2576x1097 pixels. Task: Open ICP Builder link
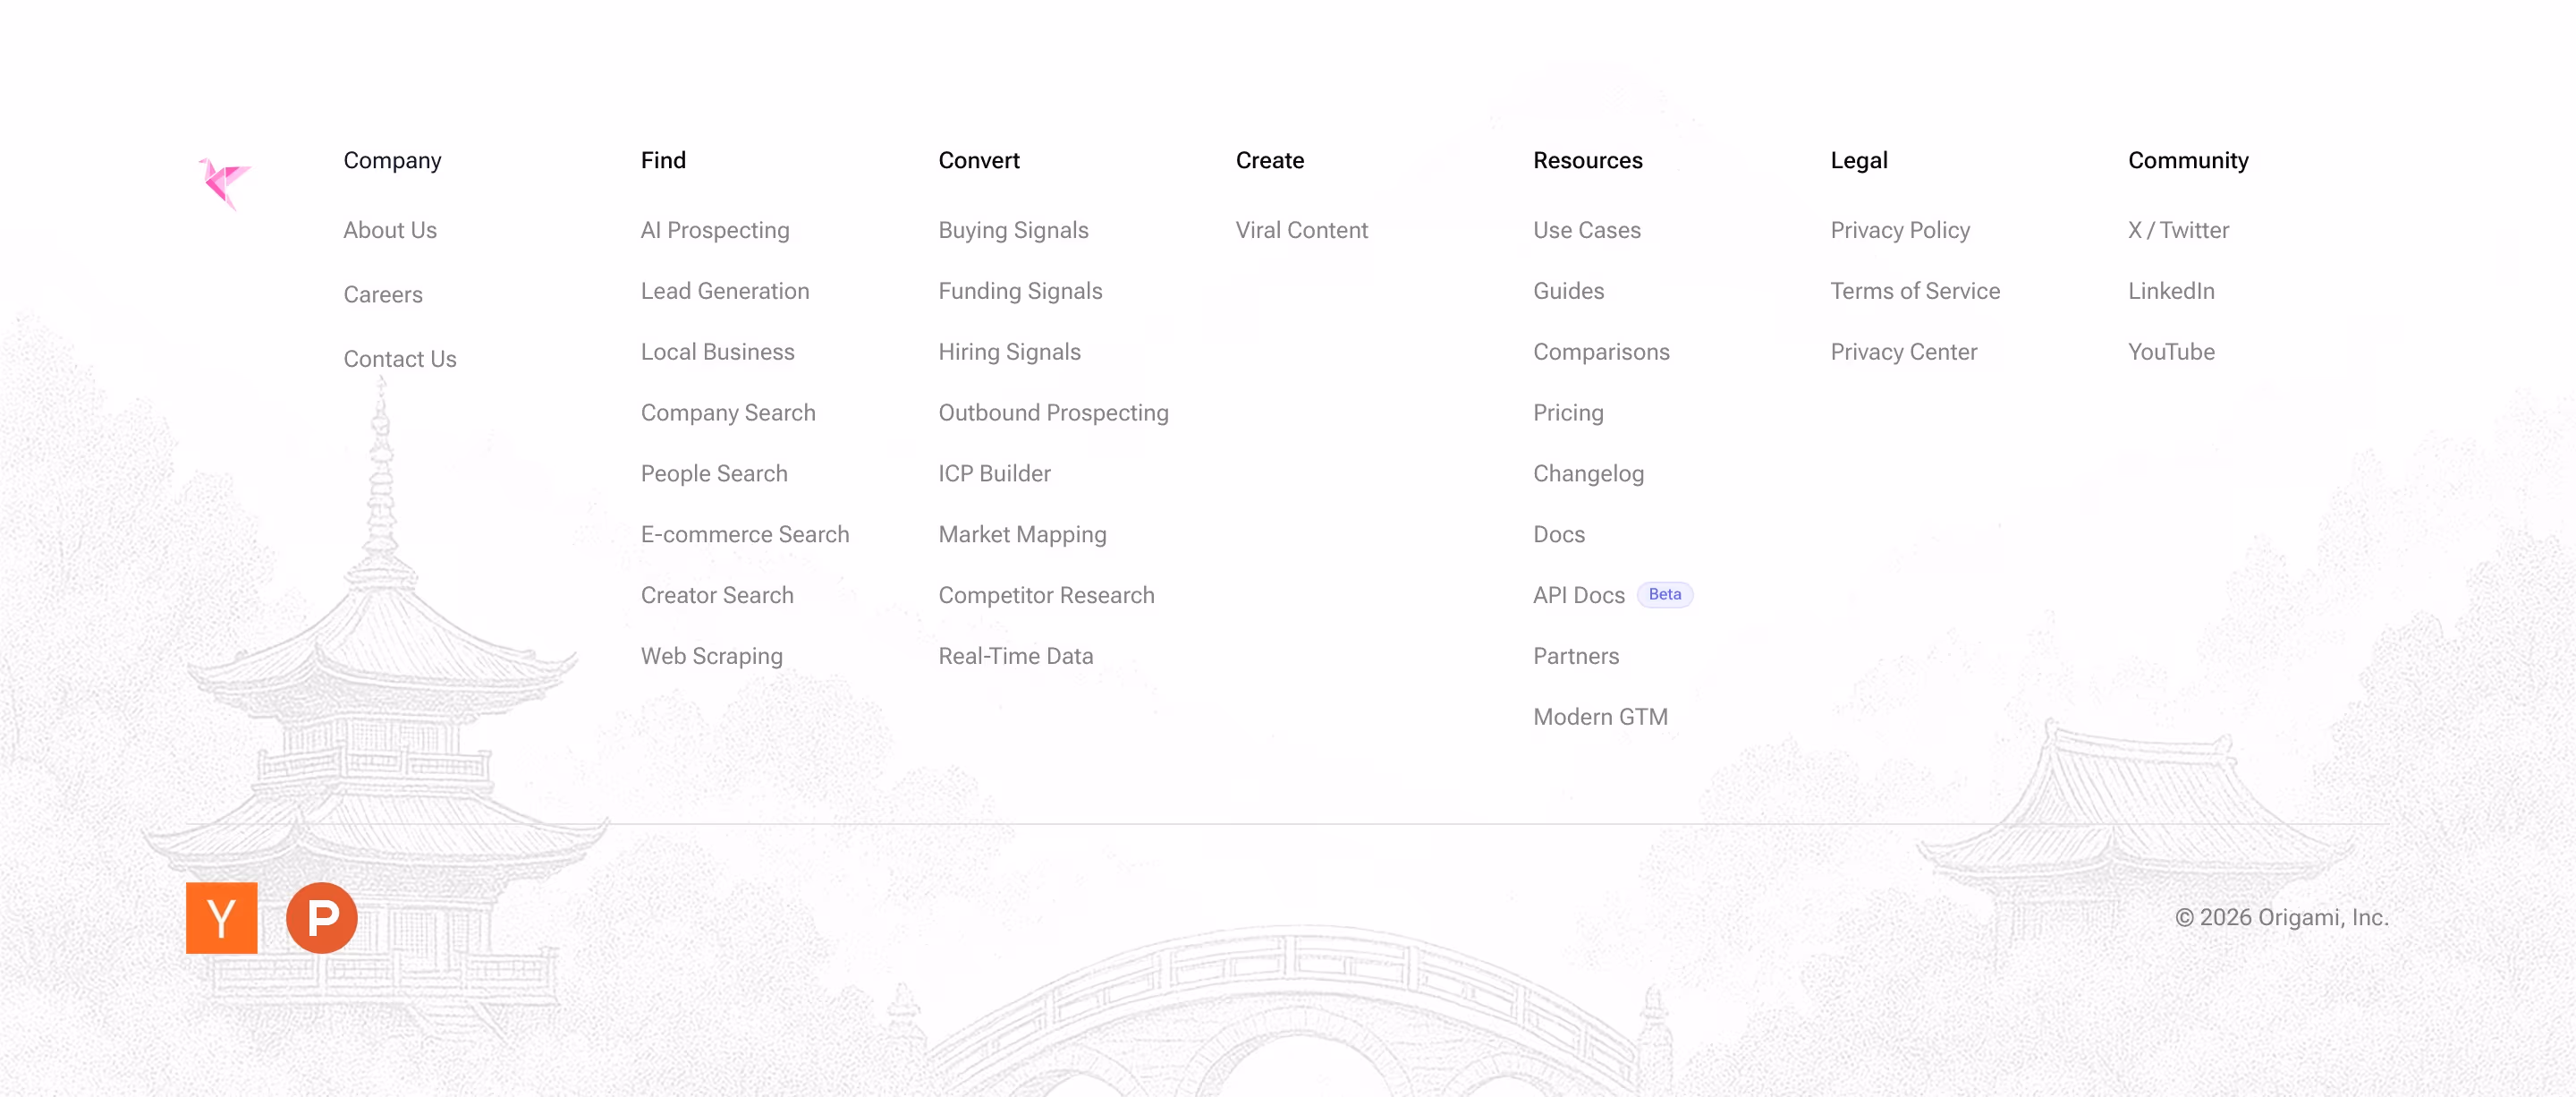pos(994,473)
